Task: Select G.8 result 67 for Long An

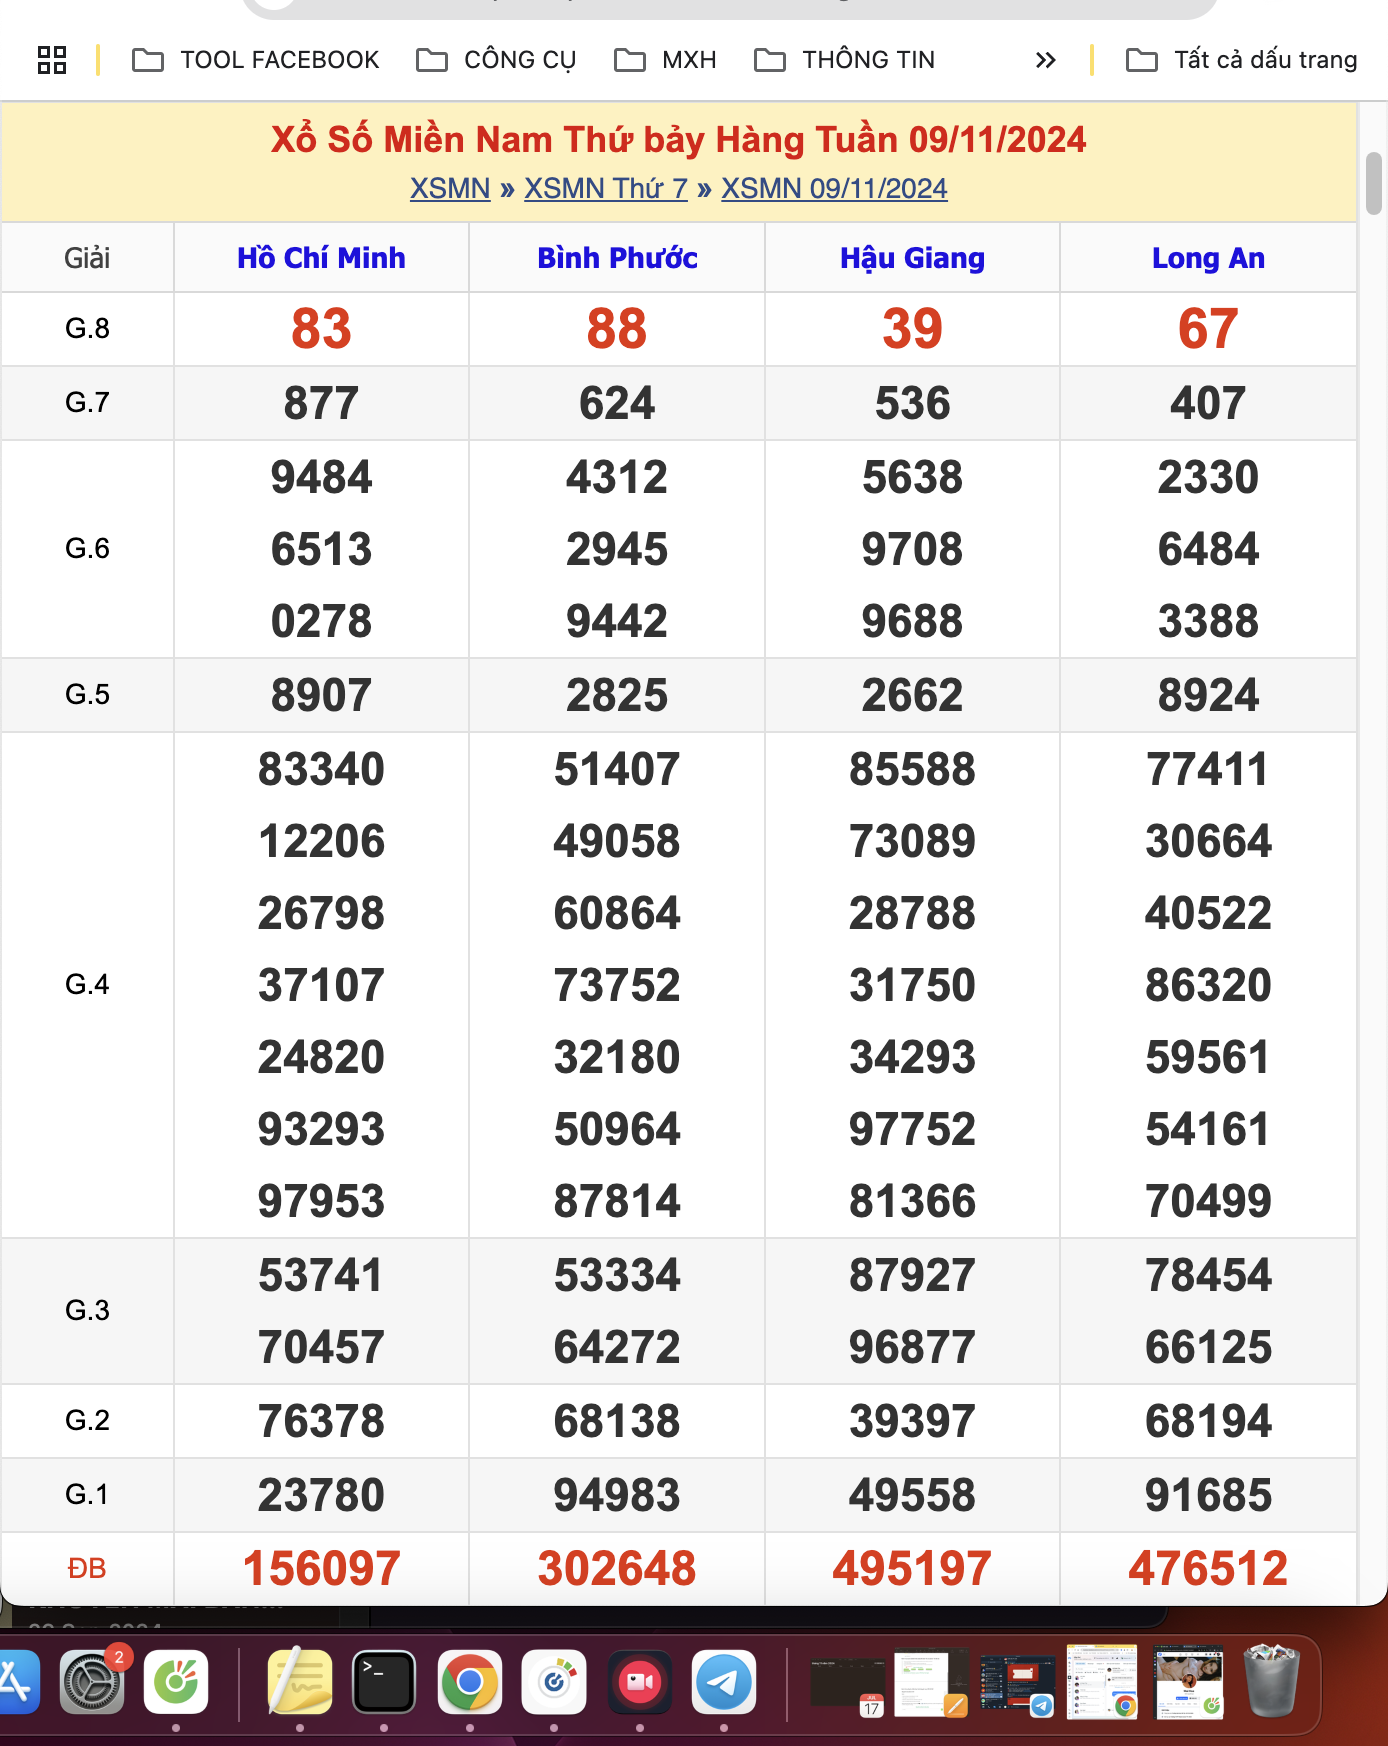Action: (x=1208, y=329)
